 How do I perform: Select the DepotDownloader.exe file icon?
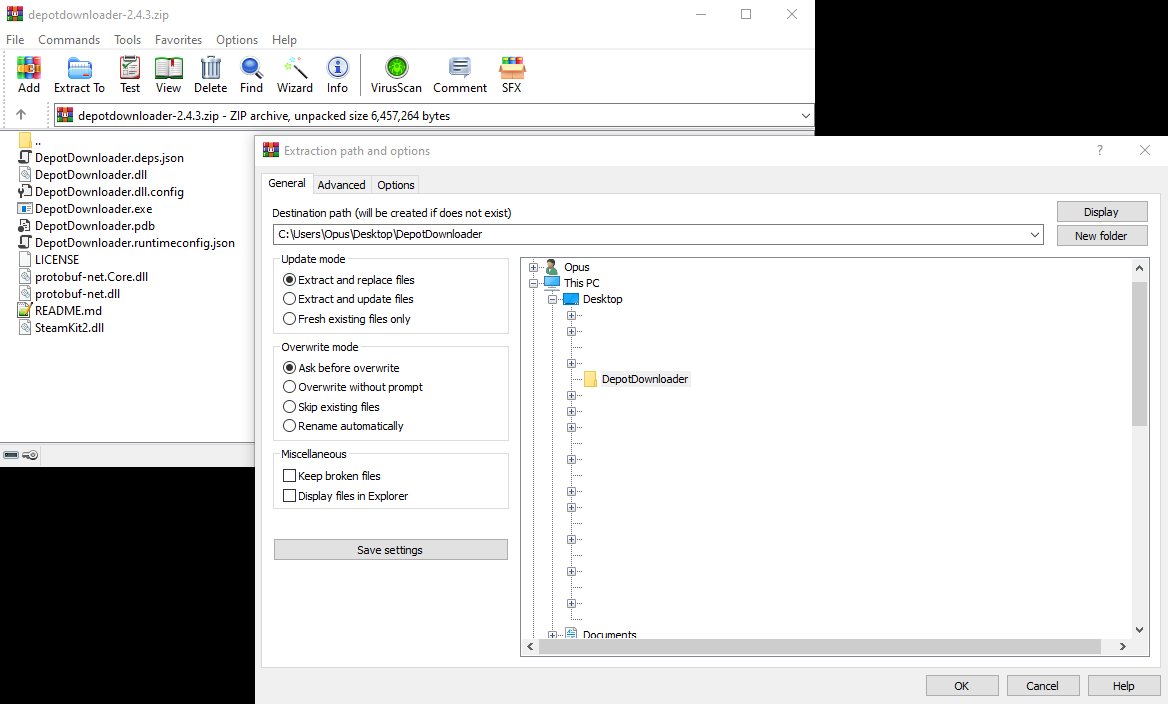25,209
